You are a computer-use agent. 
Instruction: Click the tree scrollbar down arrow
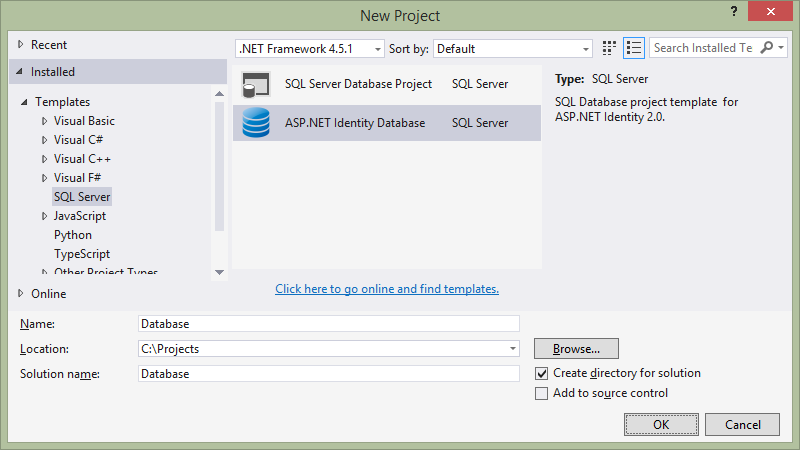pyautogui.click(x=219, y=272)
